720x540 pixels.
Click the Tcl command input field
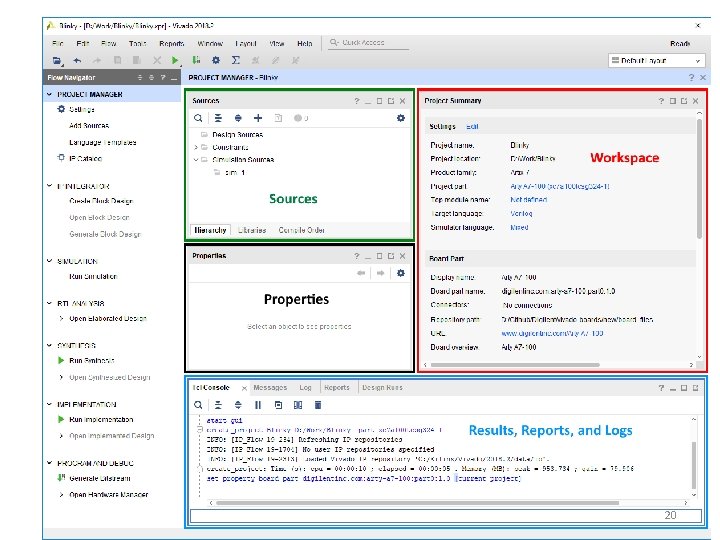445,515
